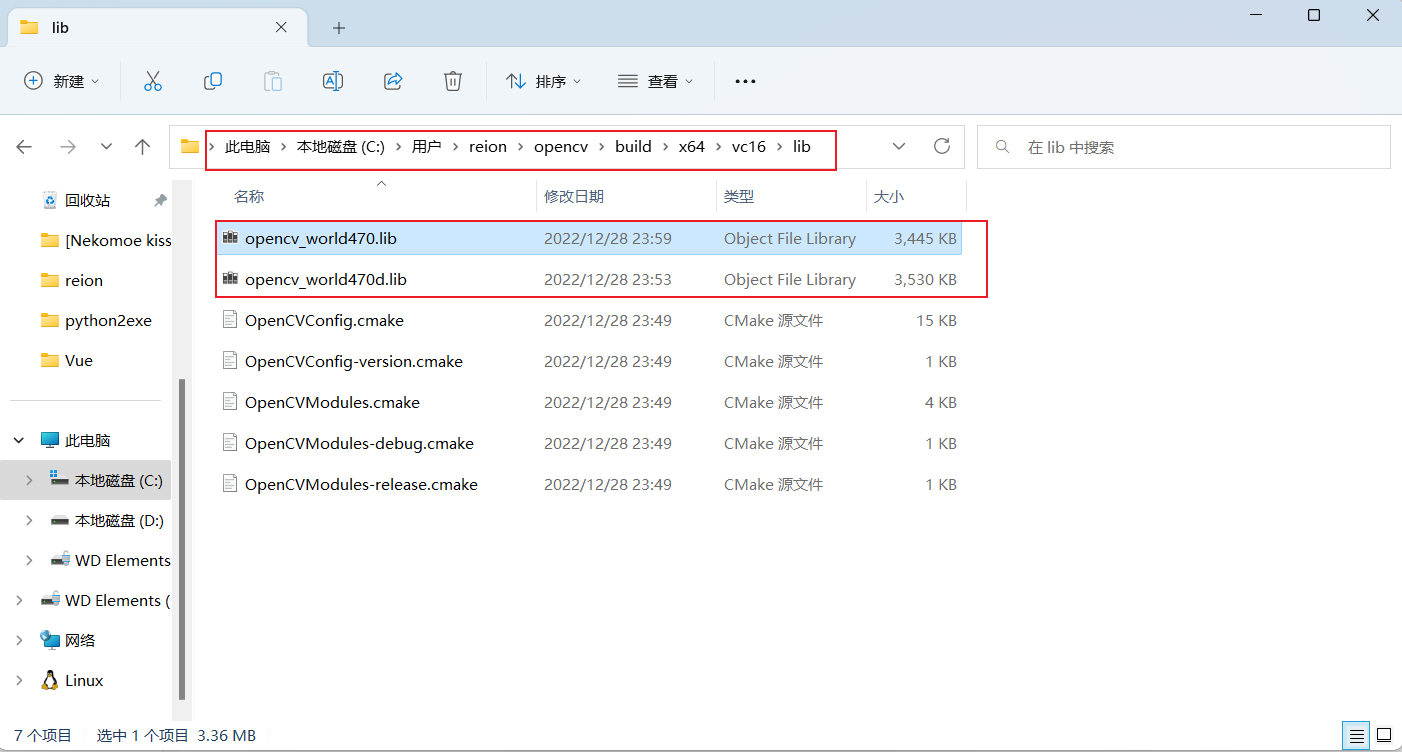
Task: Refresh the current folder view
Action: point(941,147)
